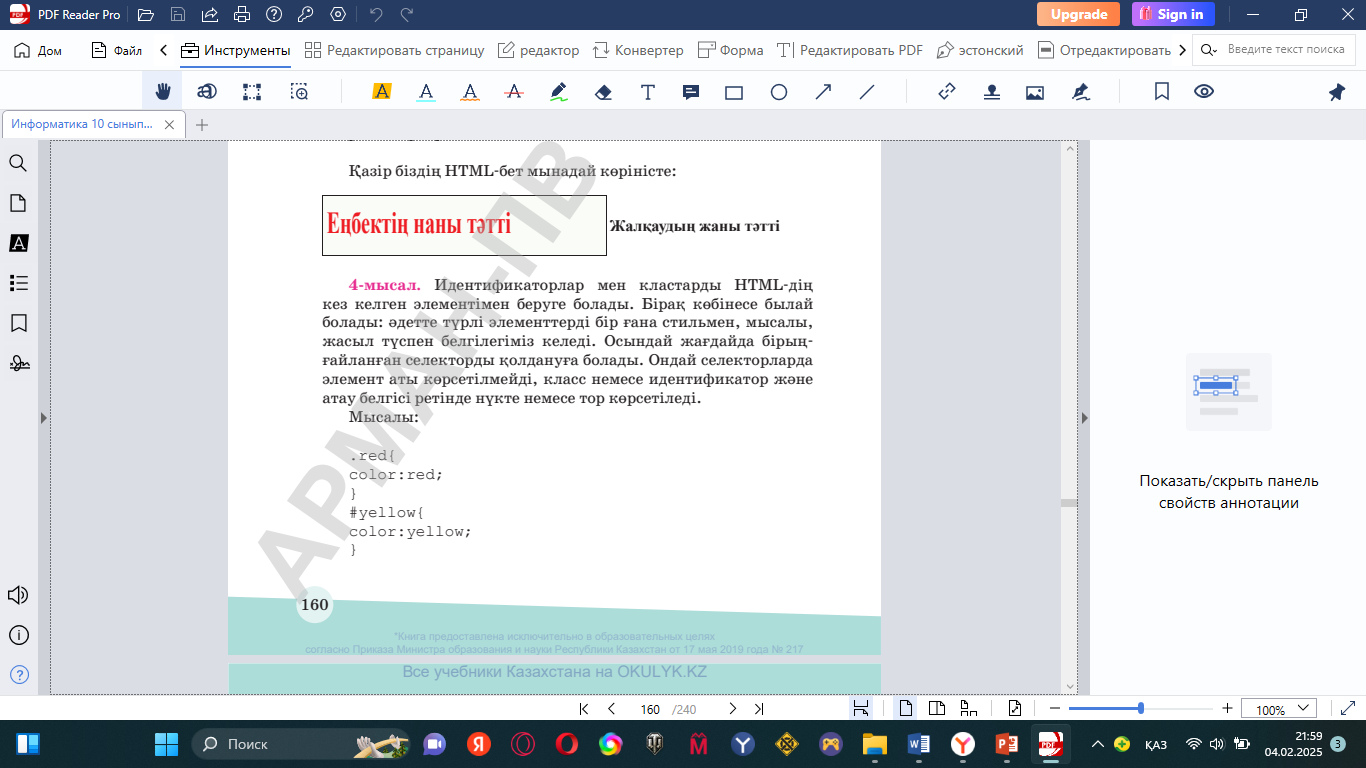Image resolution: width=1366 pixels, height=768 pixels.
Task: Select the Arrow drawing tool
Action: (x=823, y=92)
